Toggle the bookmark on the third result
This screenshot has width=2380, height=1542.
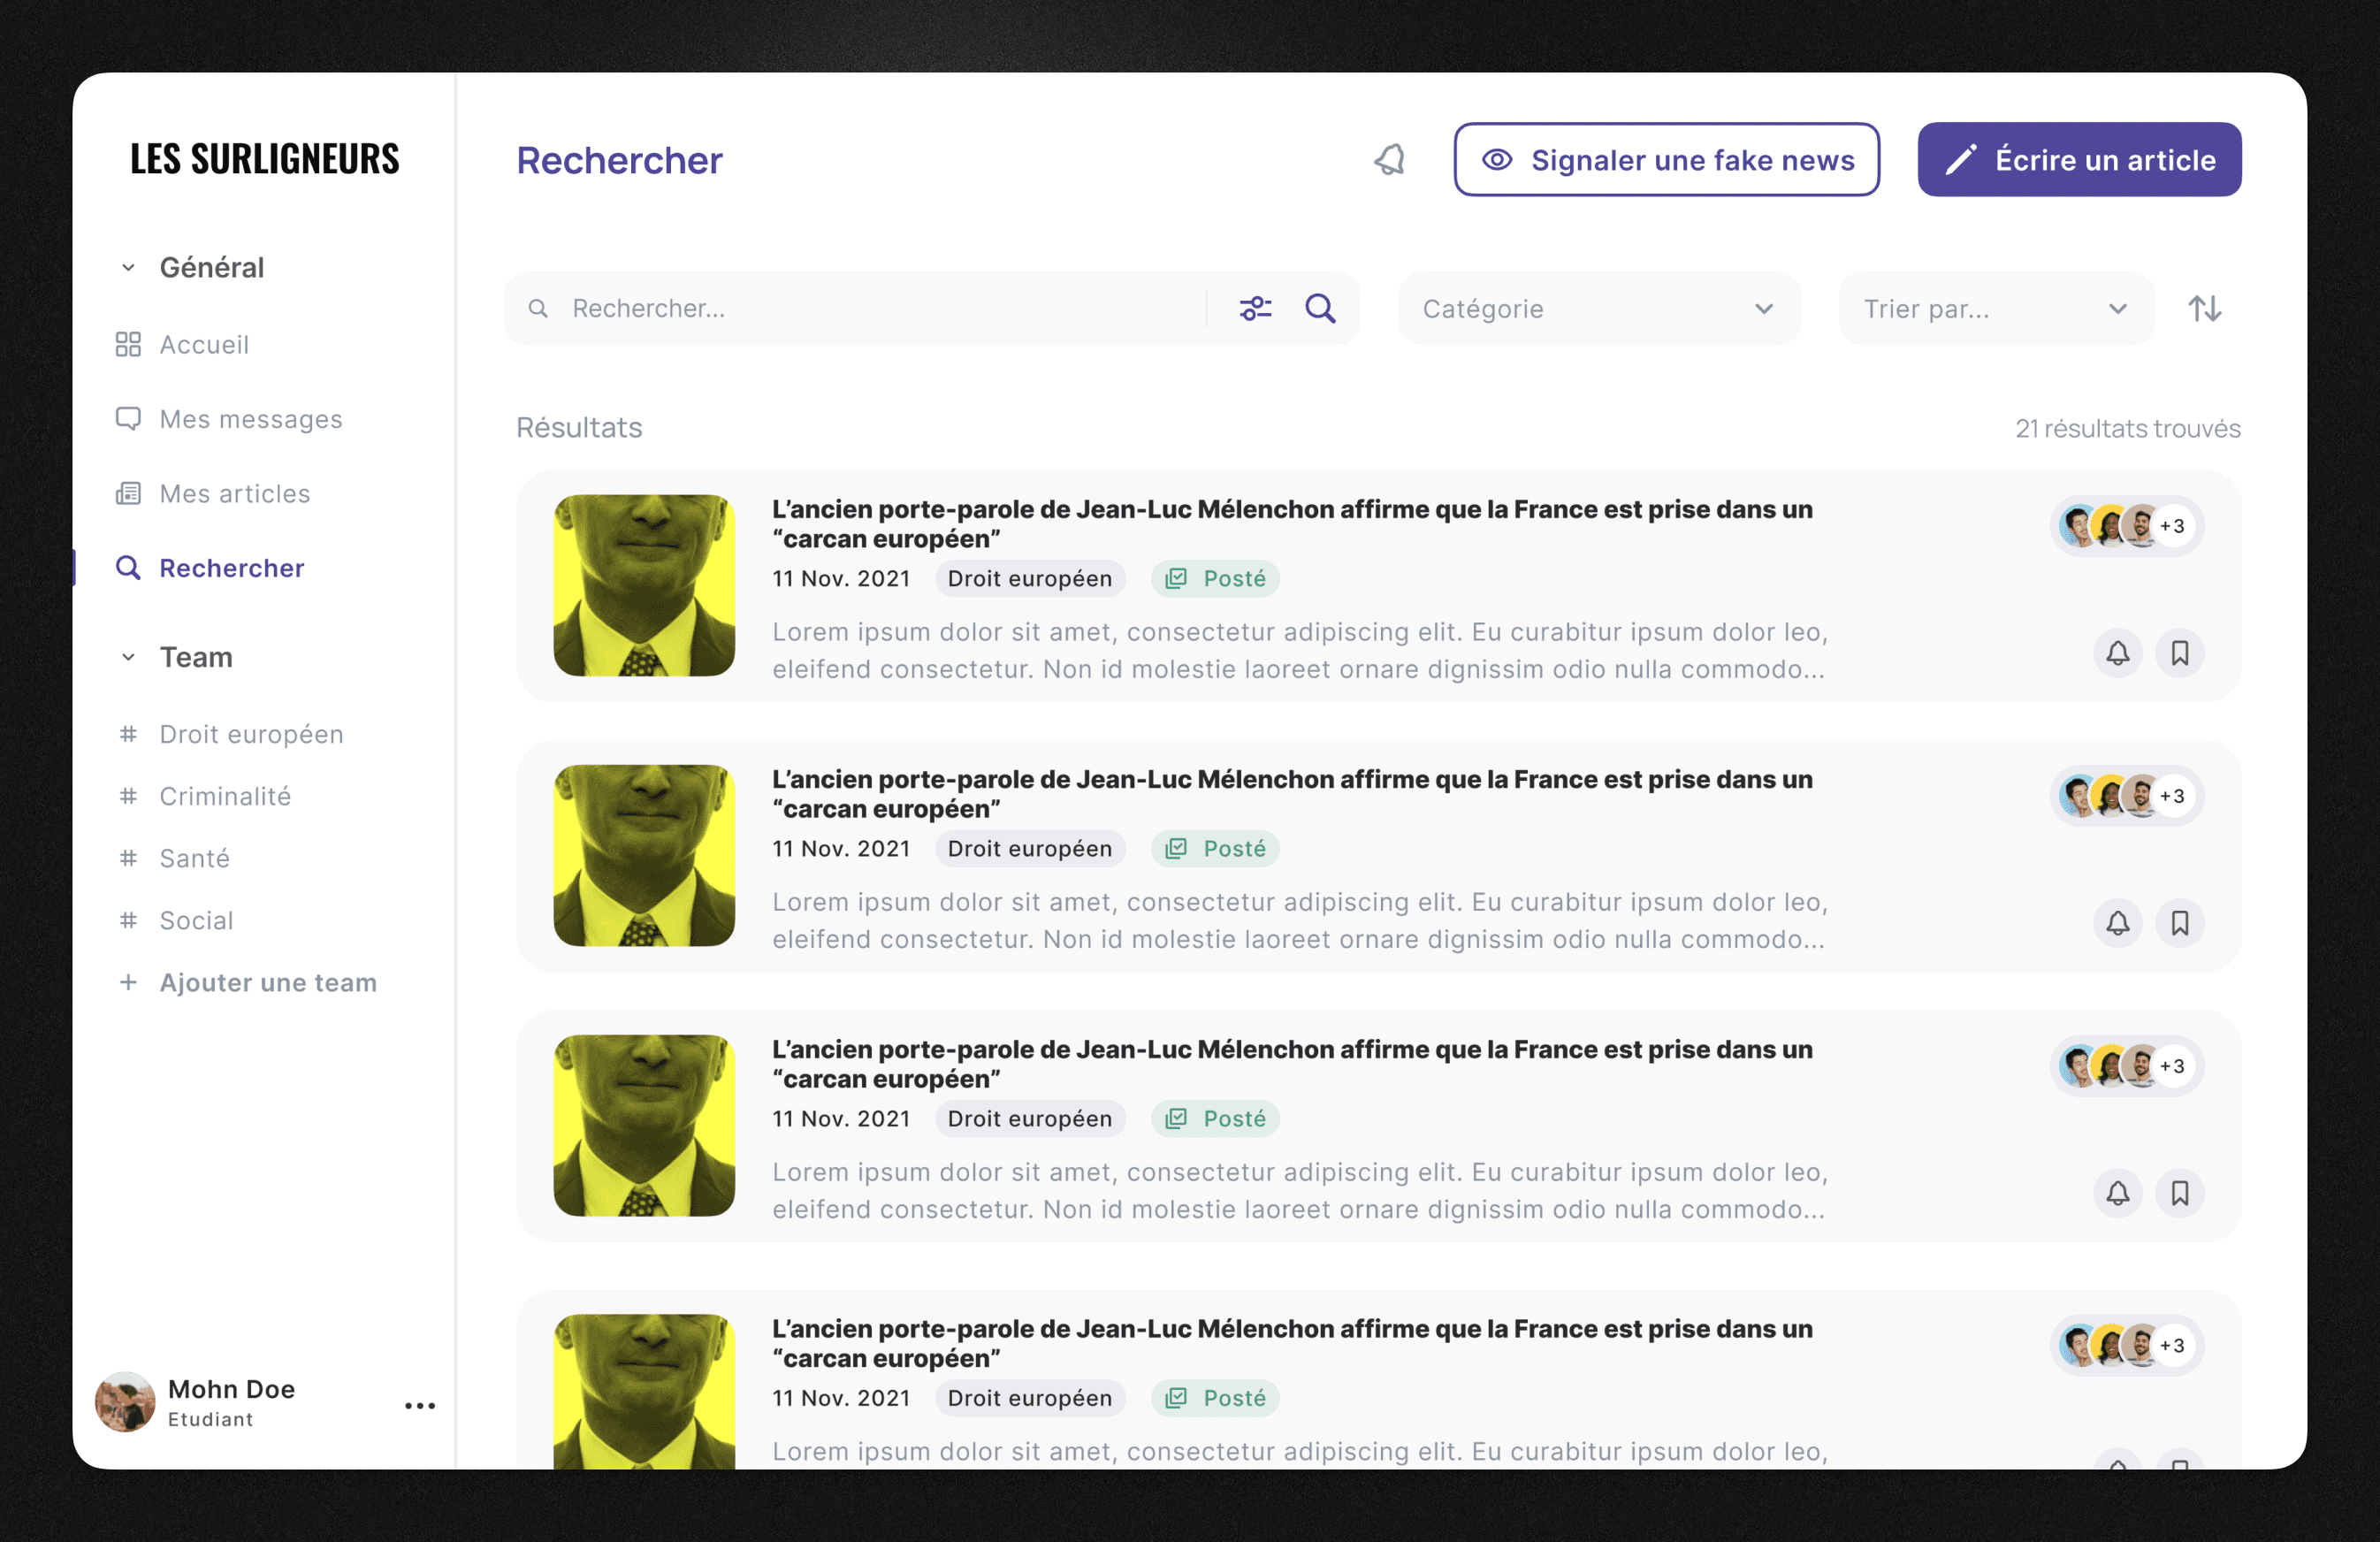(x=2182, y=1193)
